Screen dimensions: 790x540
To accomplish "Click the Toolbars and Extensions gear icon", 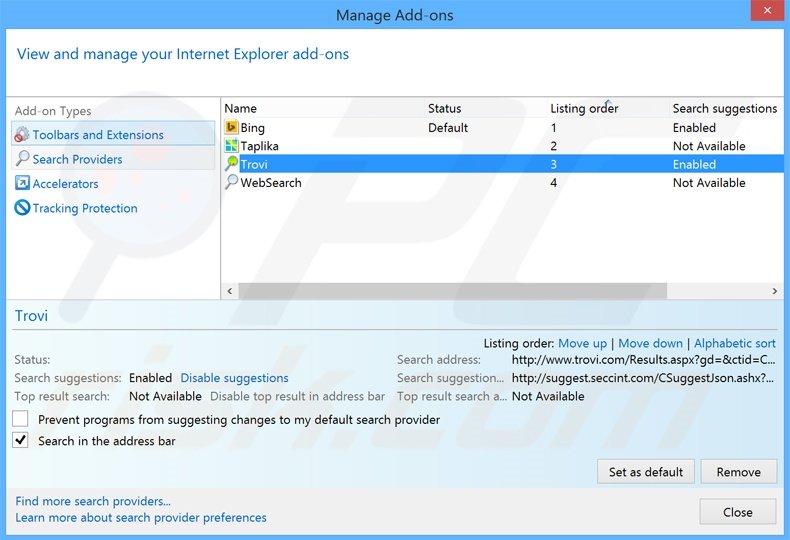I will [22, 135].
